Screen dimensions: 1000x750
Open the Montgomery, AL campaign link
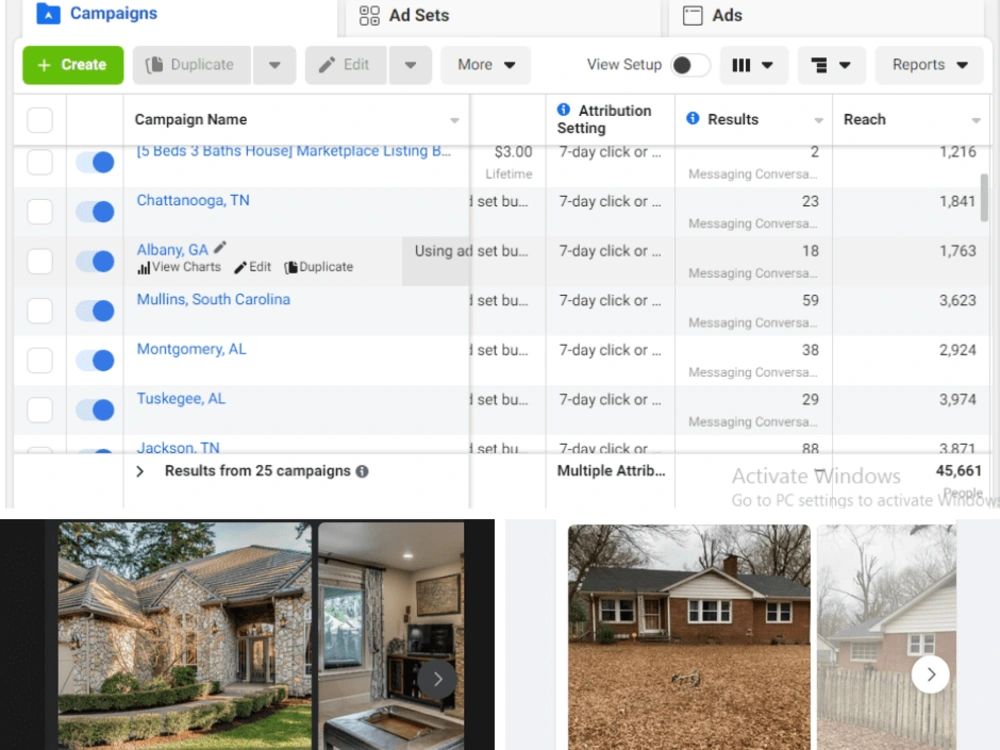(191, 349)
